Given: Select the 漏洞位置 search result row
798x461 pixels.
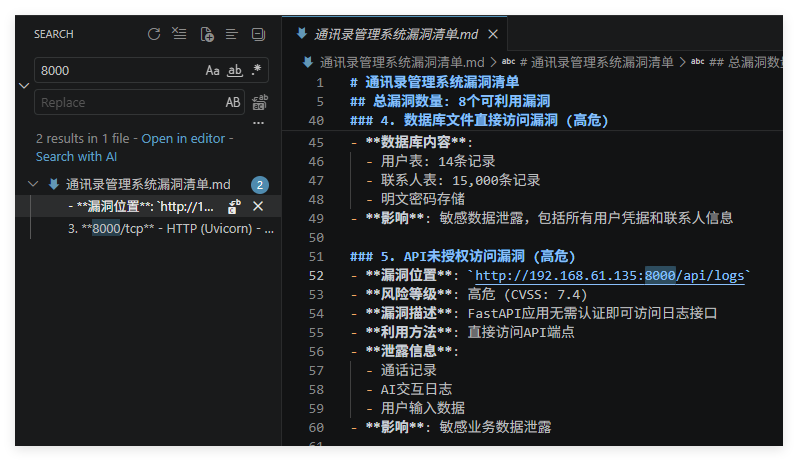Looking at the screenshot, I should (x=148, y=207).
